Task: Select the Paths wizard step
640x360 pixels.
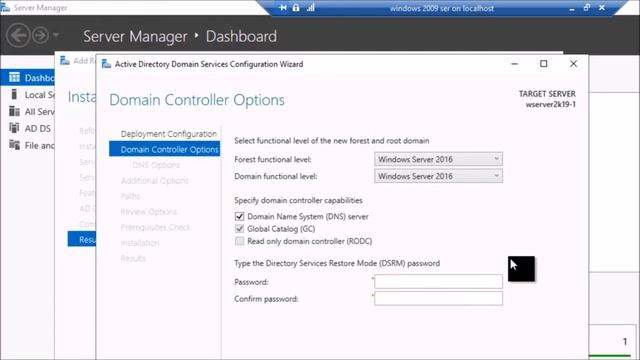Action: click(x=130, y=196)
